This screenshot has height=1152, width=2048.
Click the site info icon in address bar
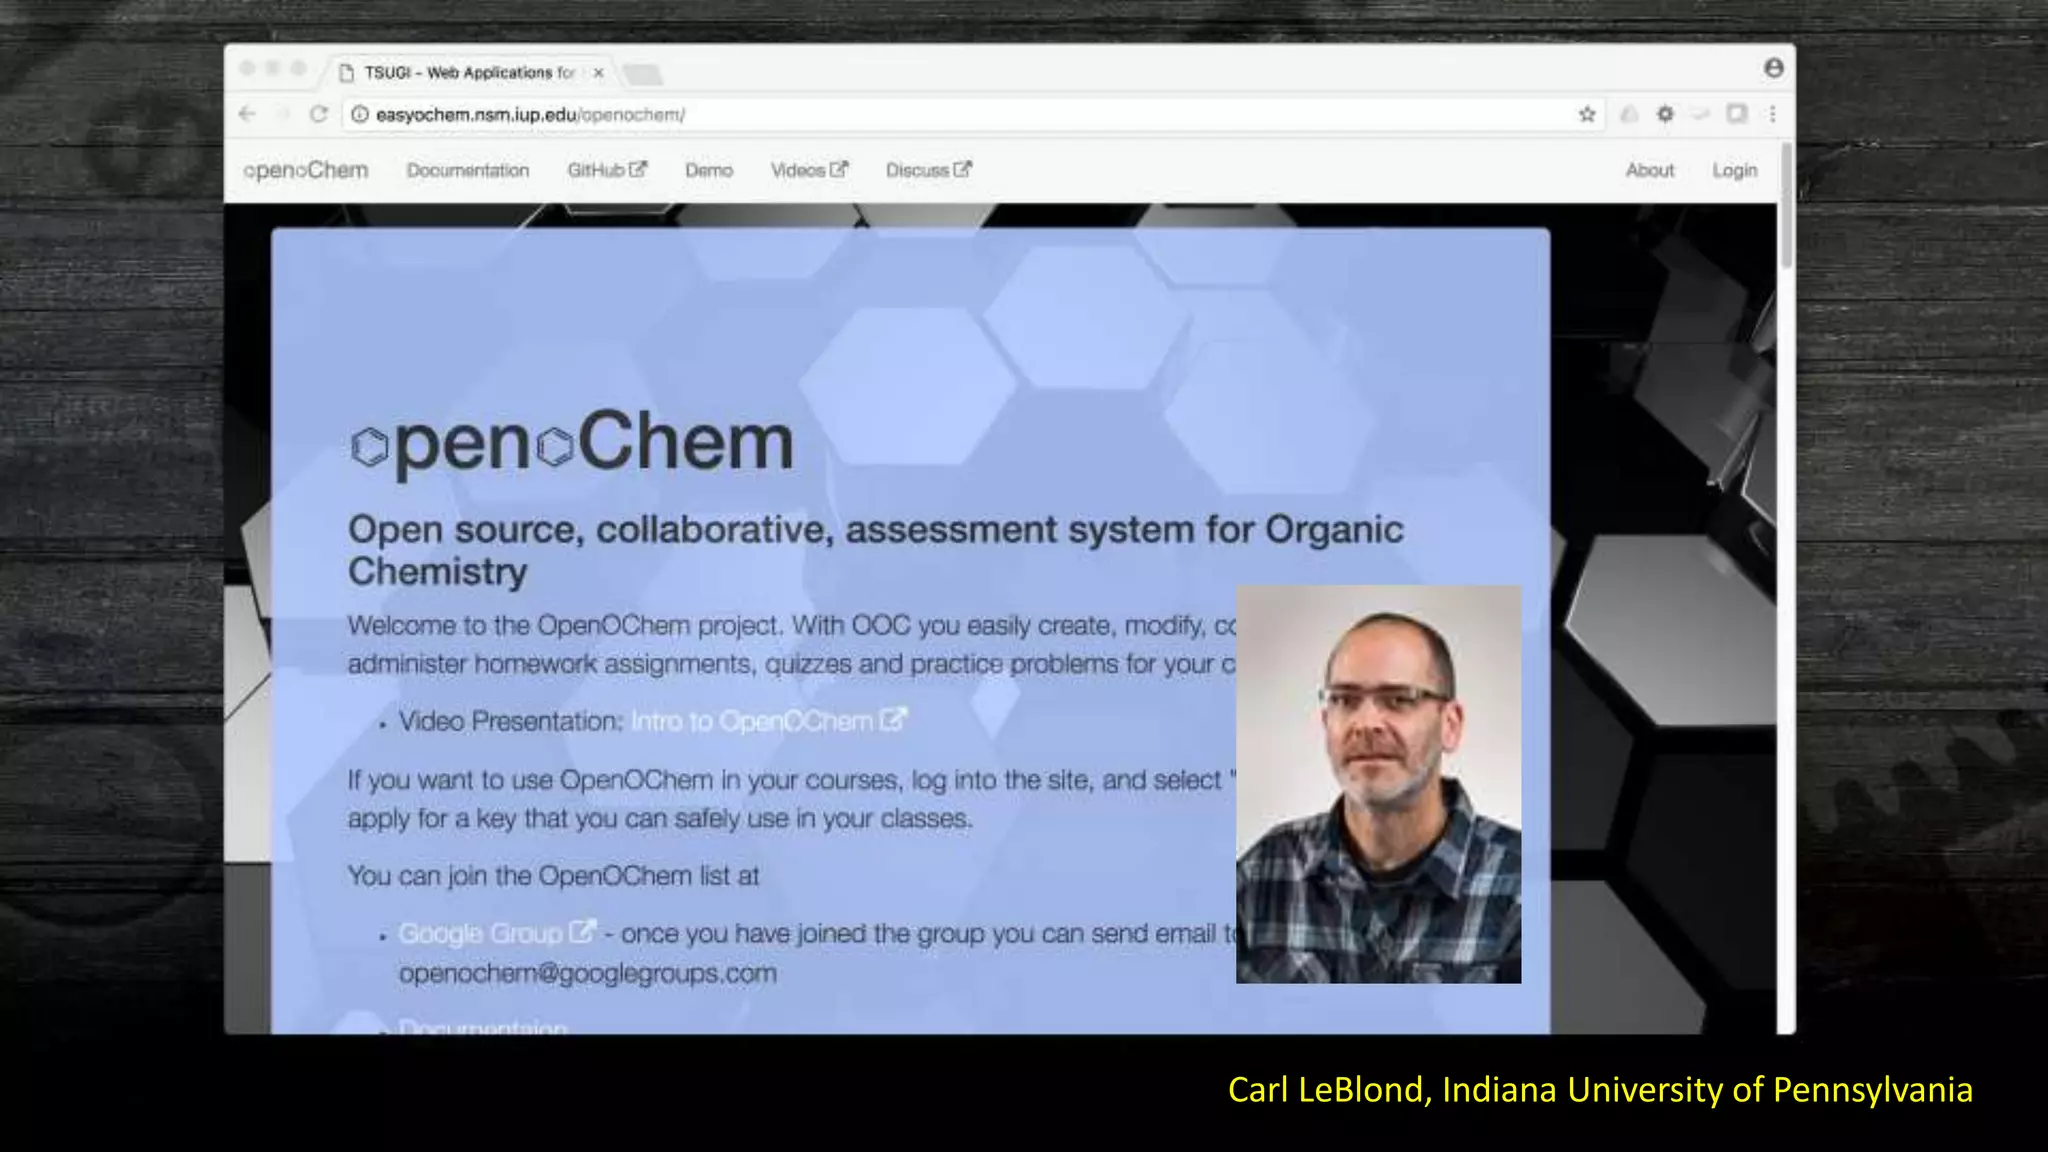[360, 114]
